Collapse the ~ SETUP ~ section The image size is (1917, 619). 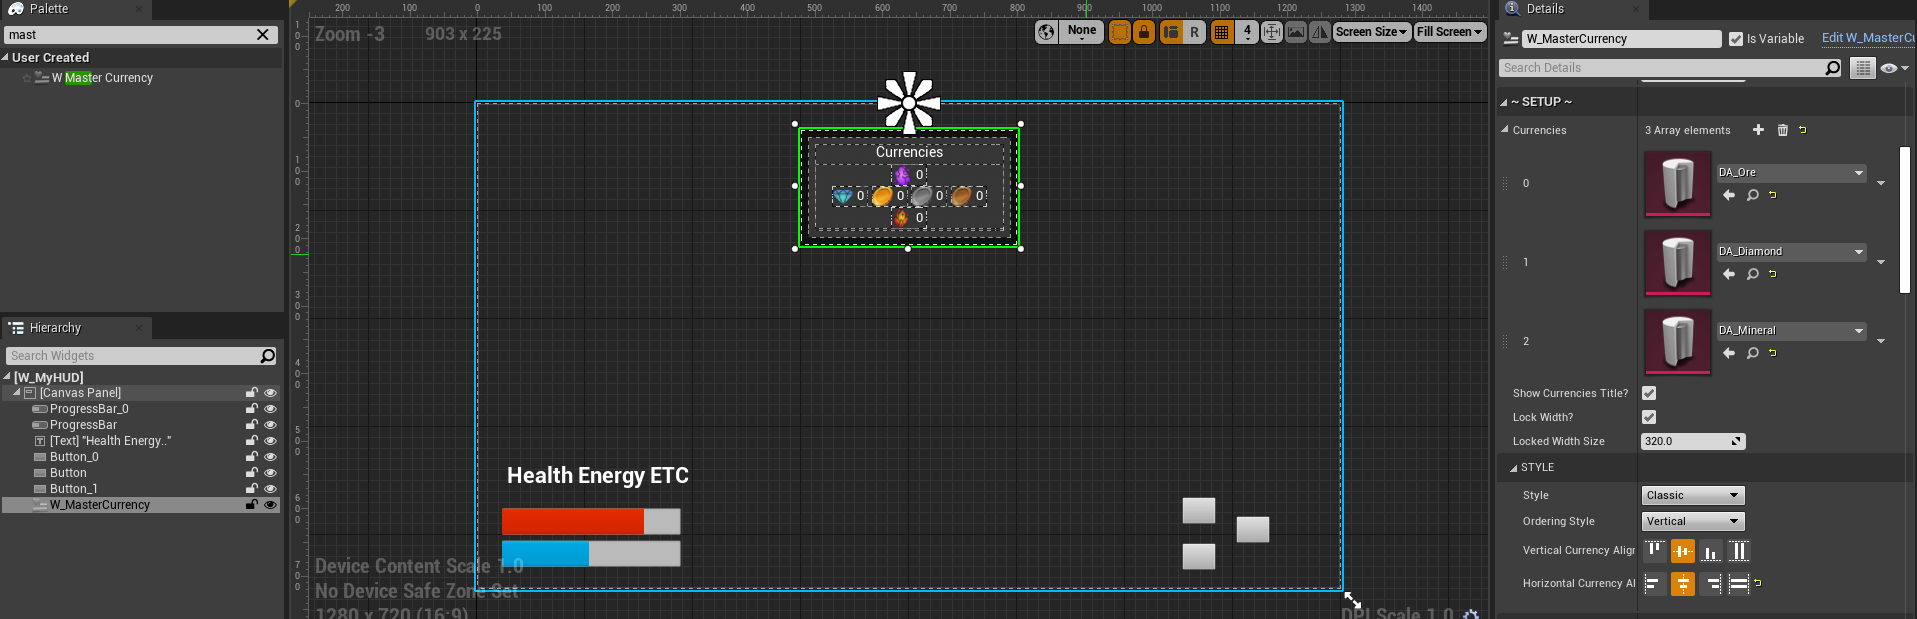click(1504, 102)
